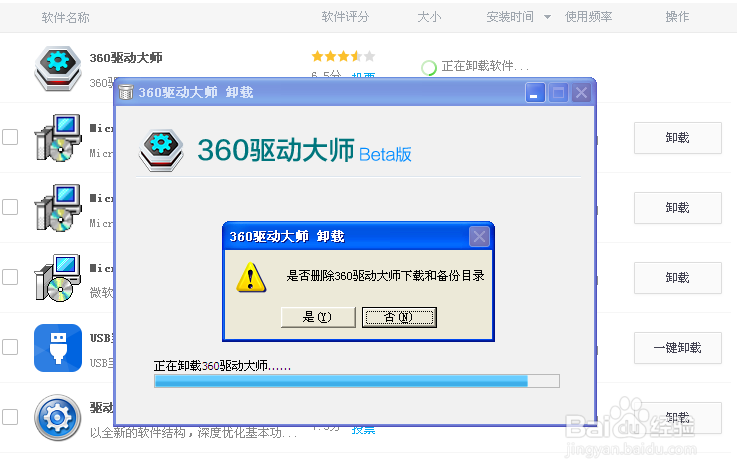Click the second Microsoft installer icon
Viewport: 737px width, 476px height.
(58, 208)
